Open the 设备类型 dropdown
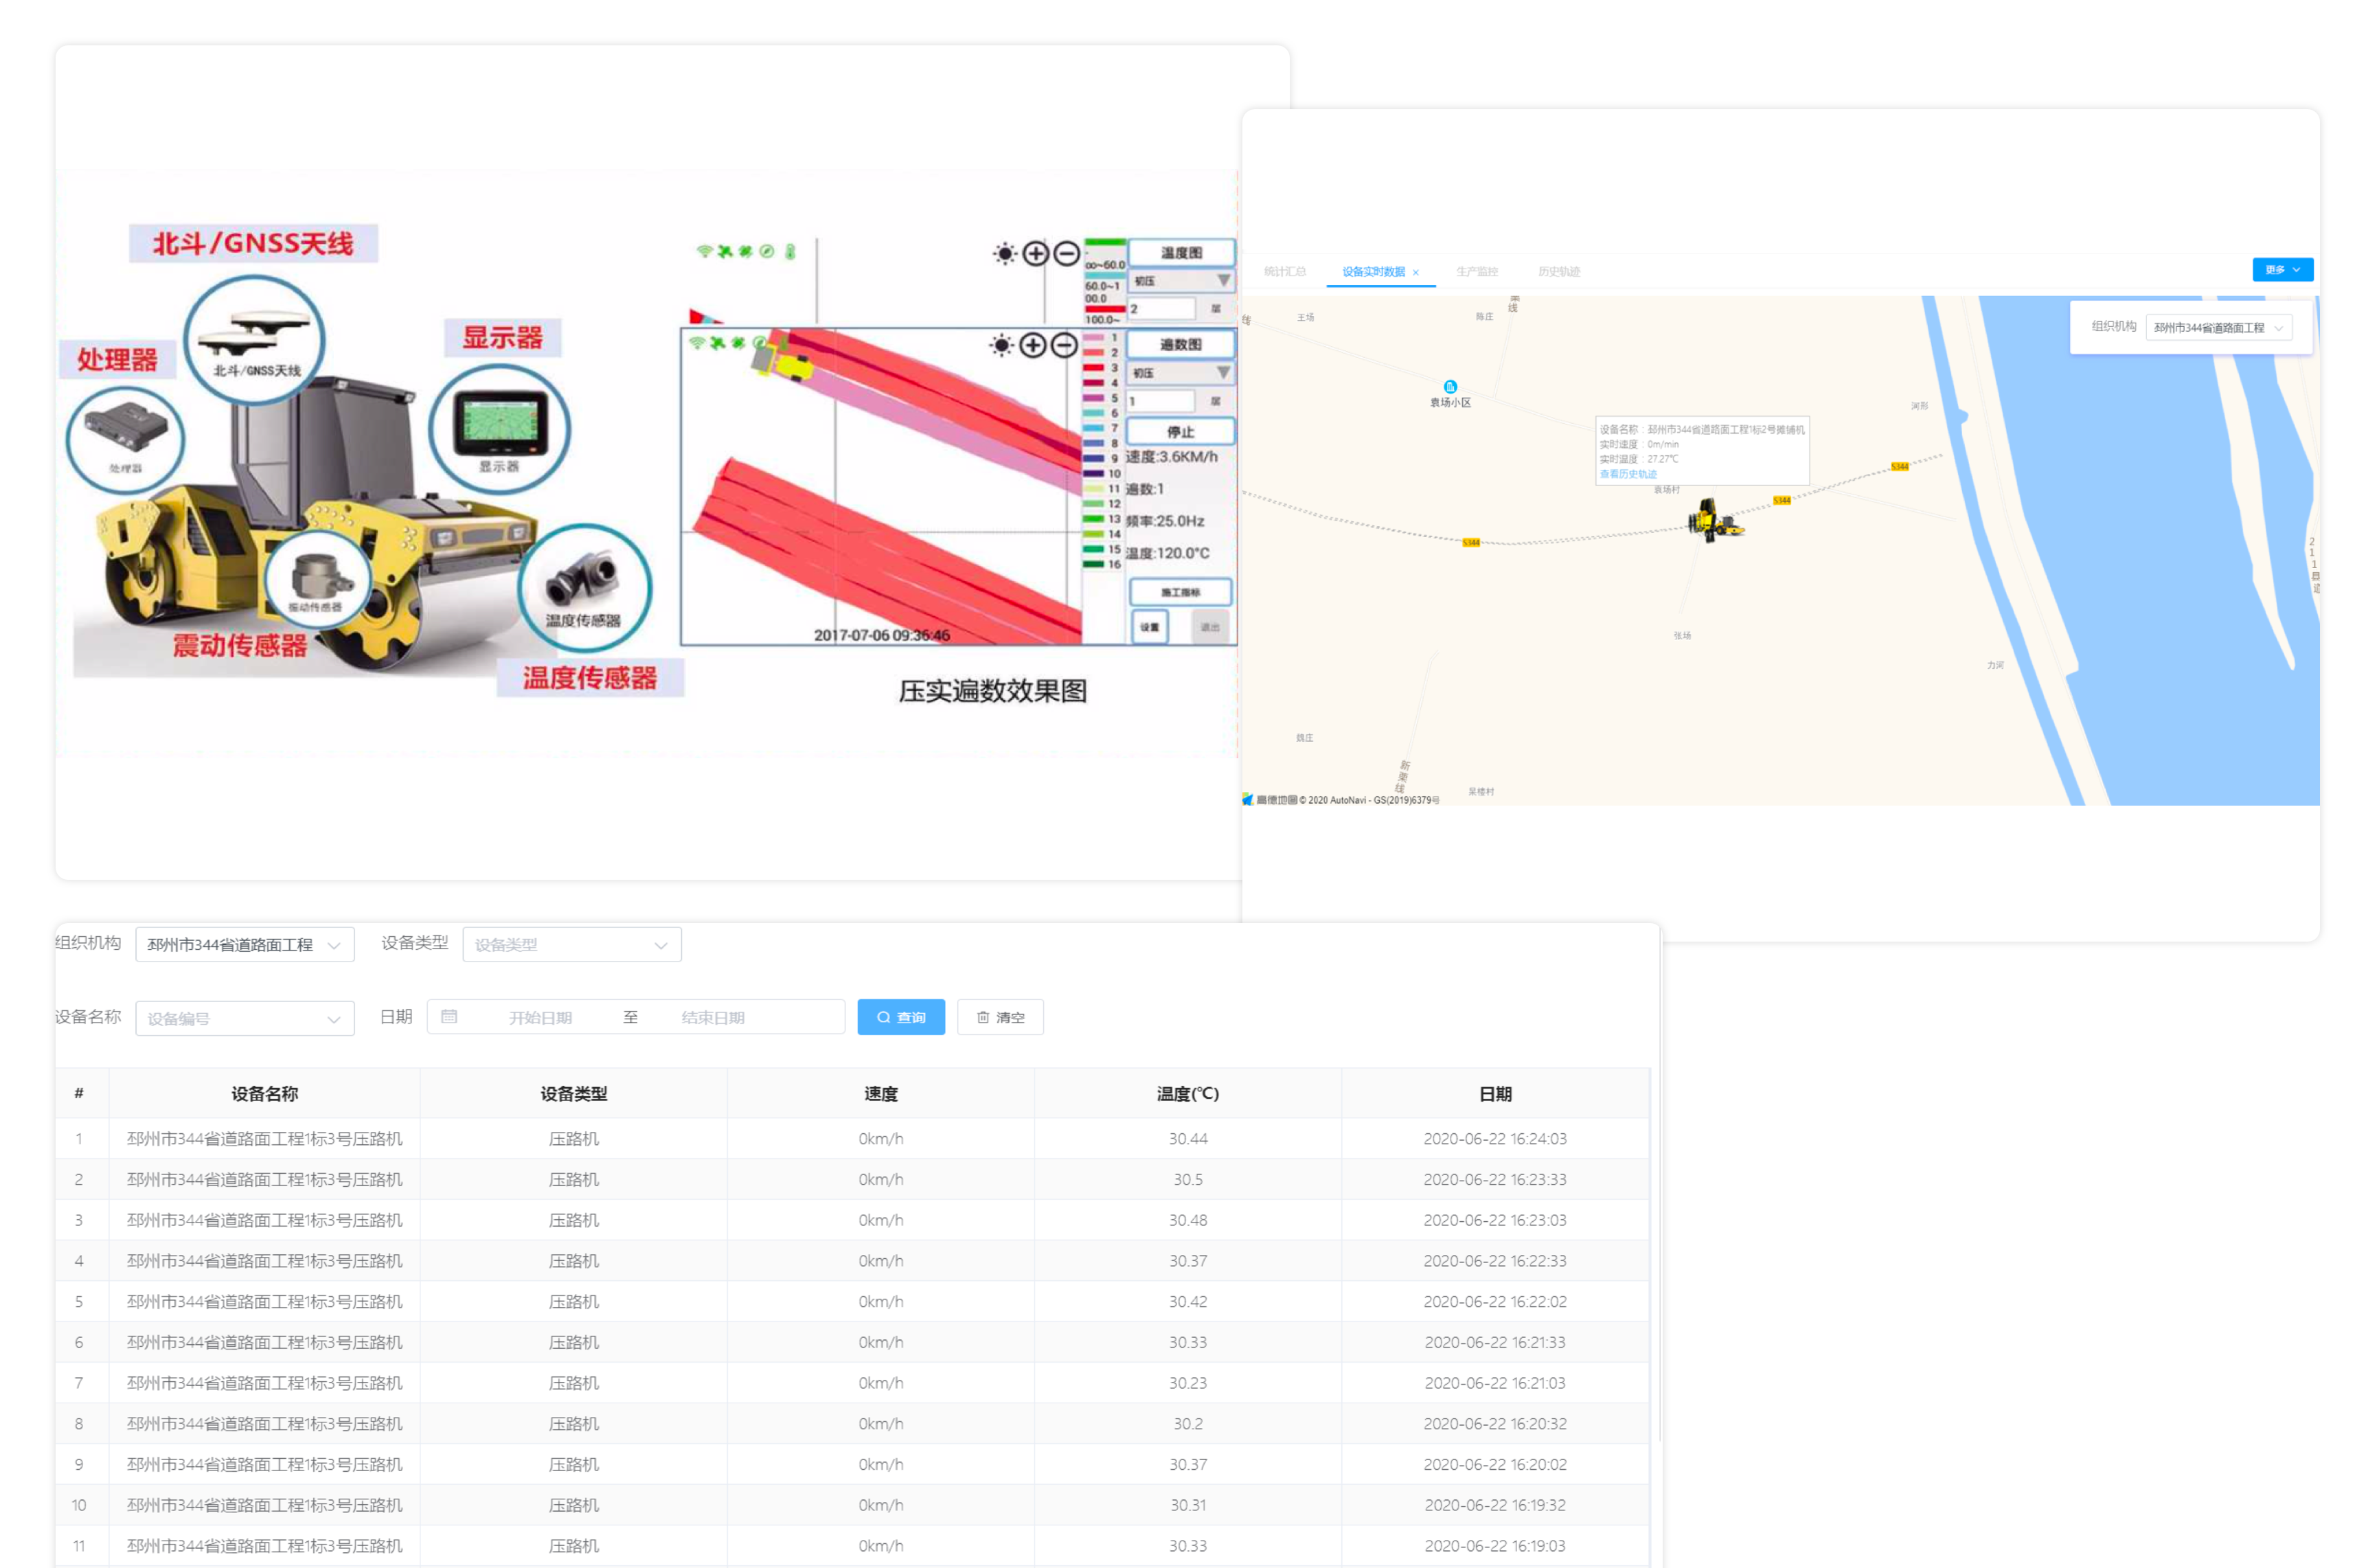Viewport: 2355px width, 1568px height. 571,944
